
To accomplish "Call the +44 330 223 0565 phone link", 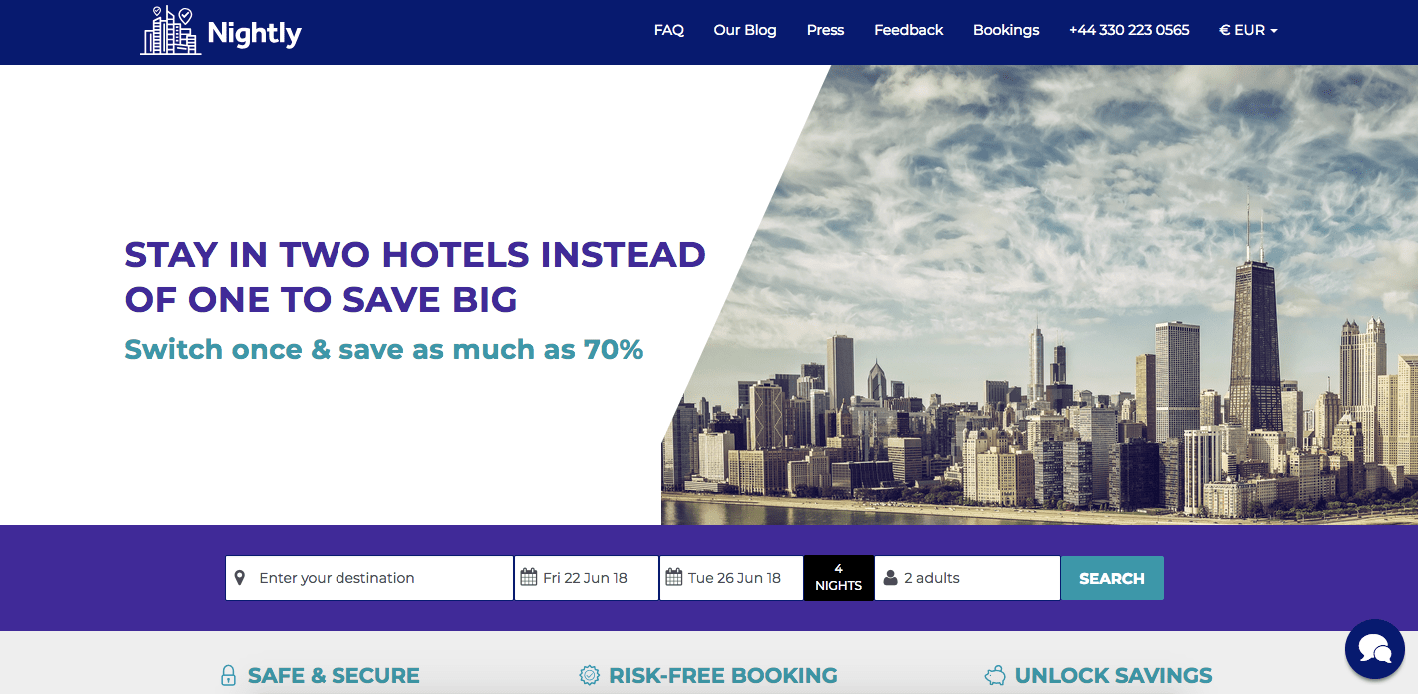I will [x=1129, y=30].
